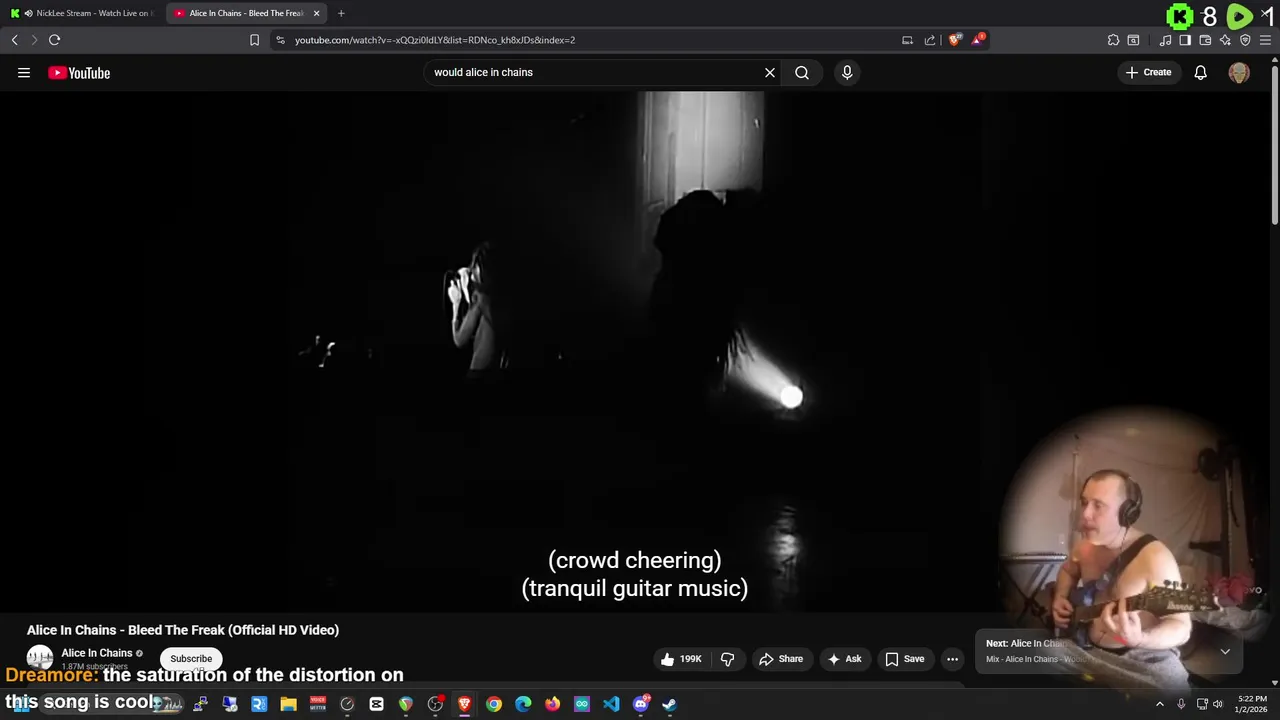Launch Google Chrome from taskbar
1280x720 pixels.
494,704
